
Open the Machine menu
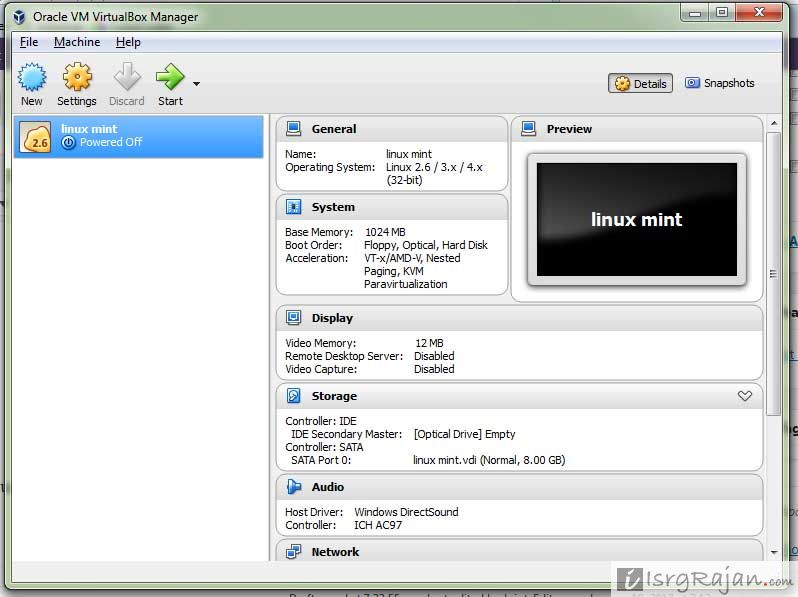(77, 42)
